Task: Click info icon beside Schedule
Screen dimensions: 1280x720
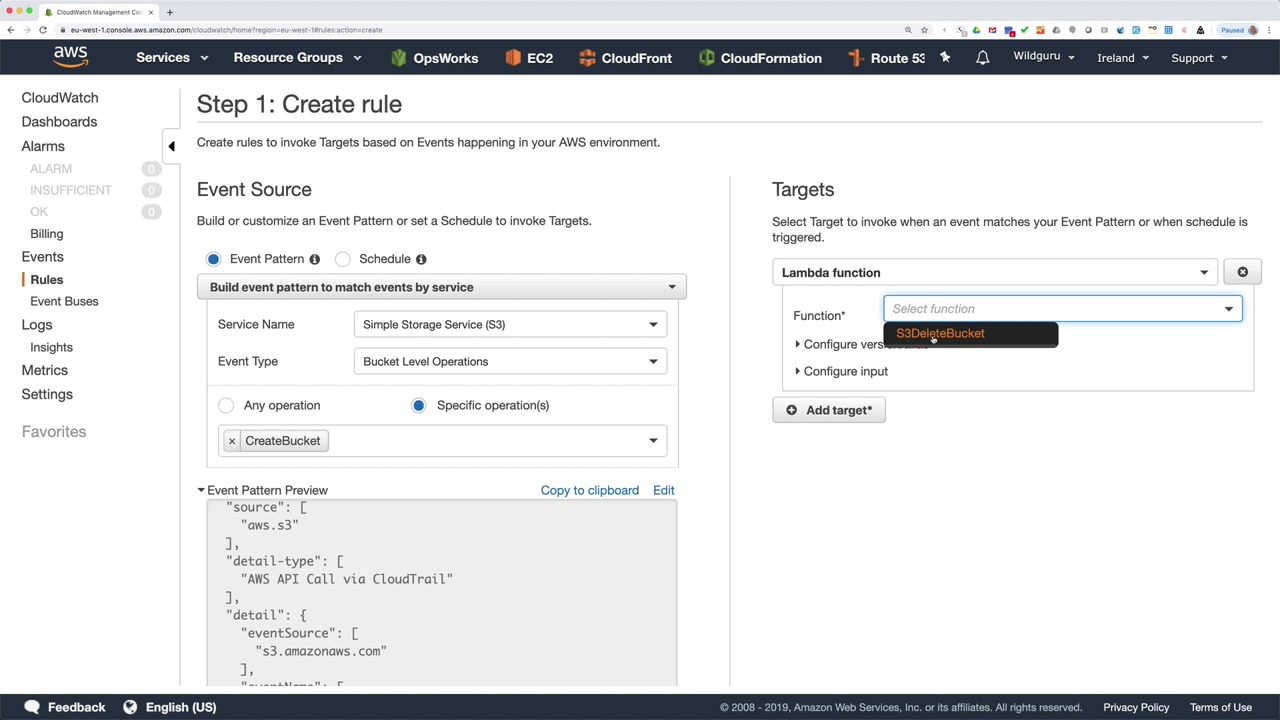Action: click(x=421, y=259)
